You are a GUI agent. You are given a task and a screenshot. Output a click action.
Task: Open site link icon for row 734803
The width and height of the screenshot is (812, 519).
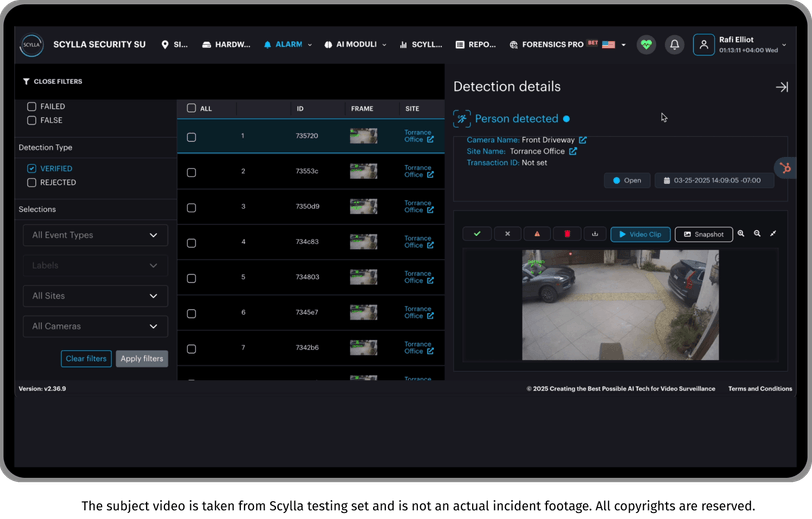[430, 280]
